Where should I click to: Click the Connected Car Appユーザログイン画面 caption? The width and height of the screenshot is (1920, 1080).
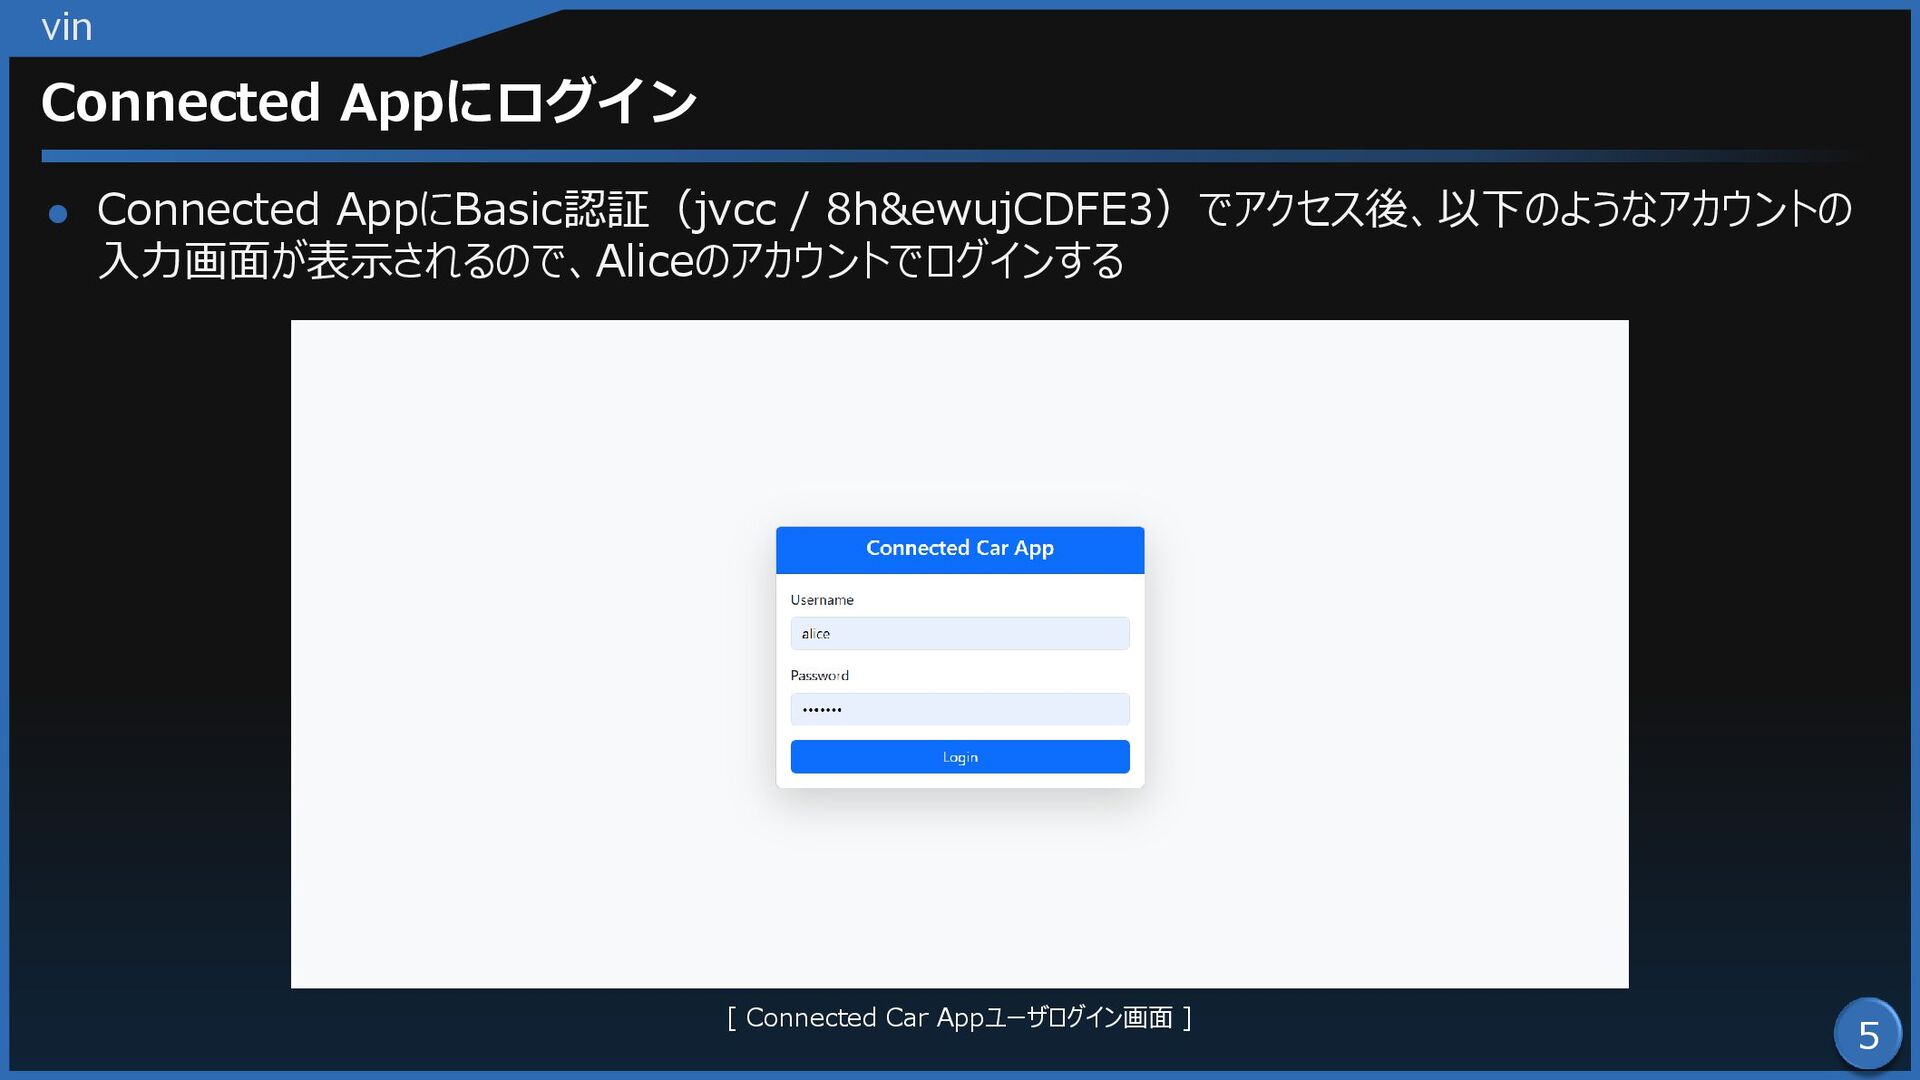click(x=959, y=1018)
